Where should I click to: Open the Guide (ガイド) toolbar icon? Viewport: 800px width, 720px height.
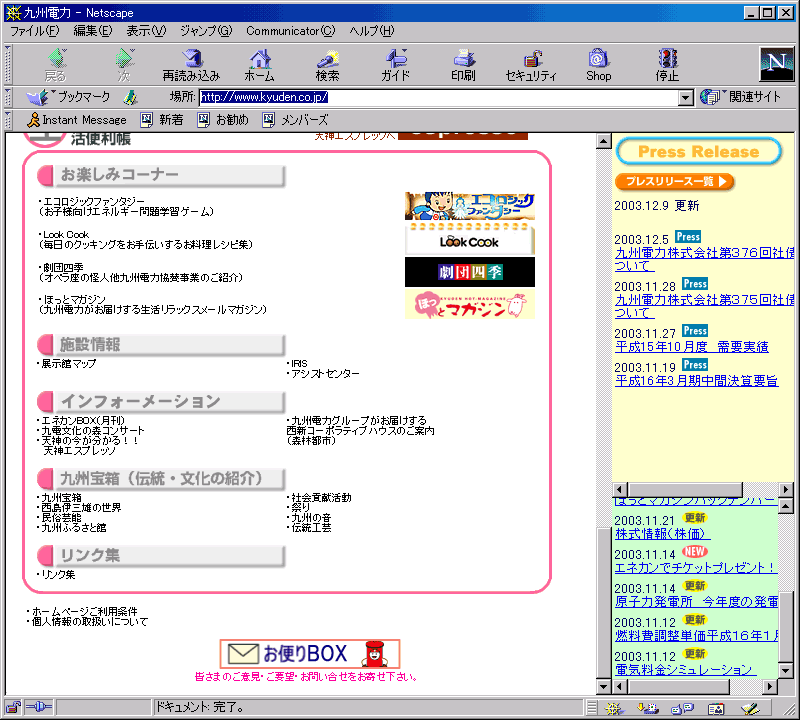tap(395, 65)
